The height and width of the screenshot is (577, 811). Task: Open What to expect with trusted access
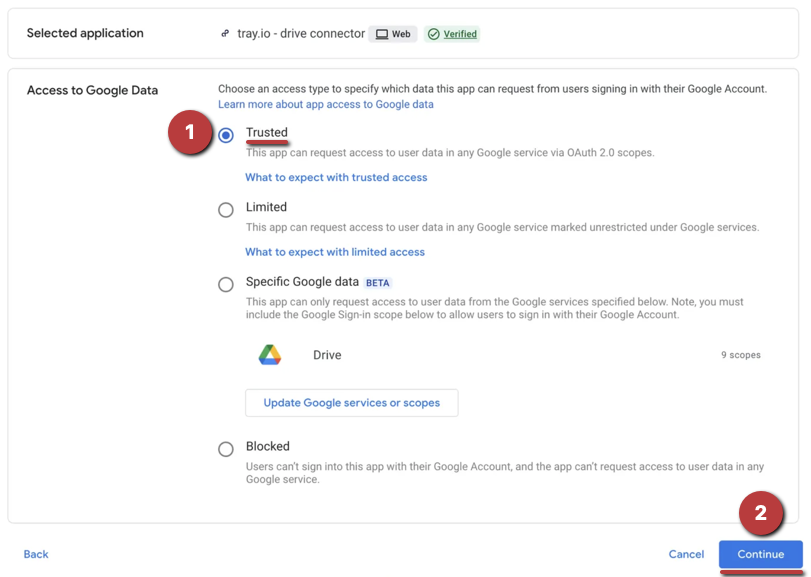point(336,177)
